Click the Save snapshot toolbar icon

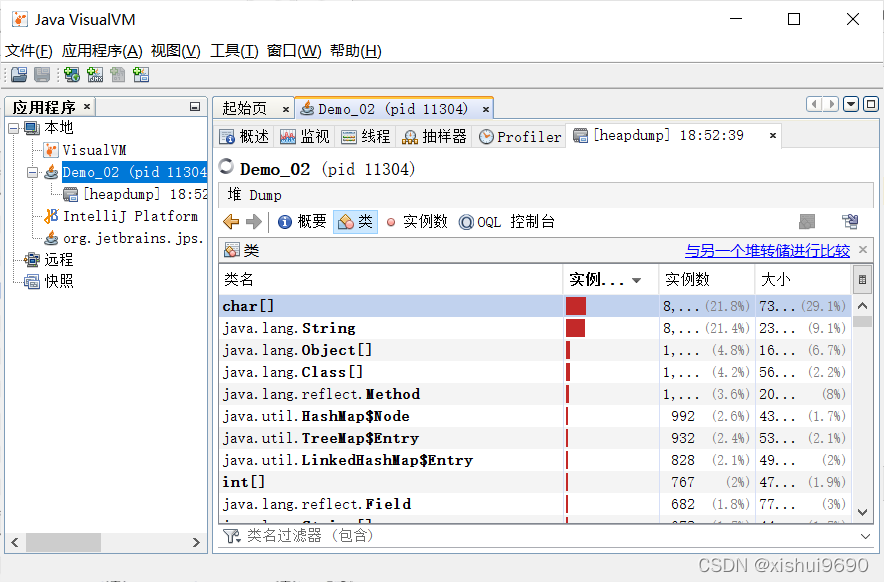(42, 74)
